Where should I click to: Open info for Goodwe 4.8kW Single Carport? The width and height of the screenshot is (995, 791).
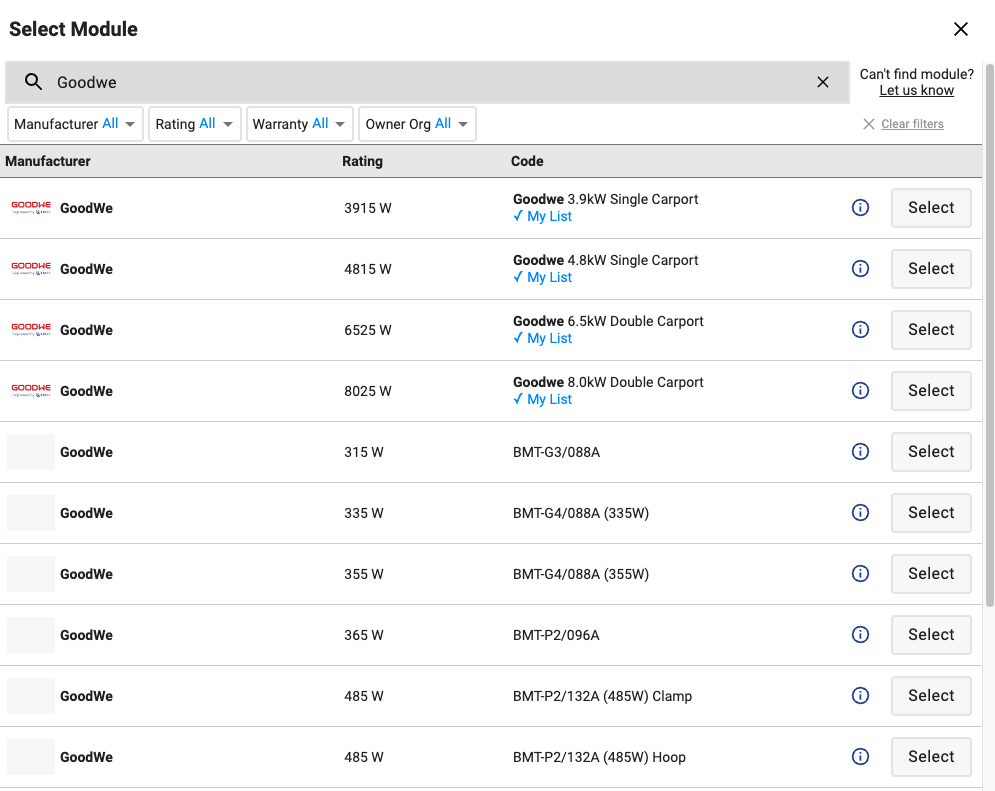pos(860,268)
